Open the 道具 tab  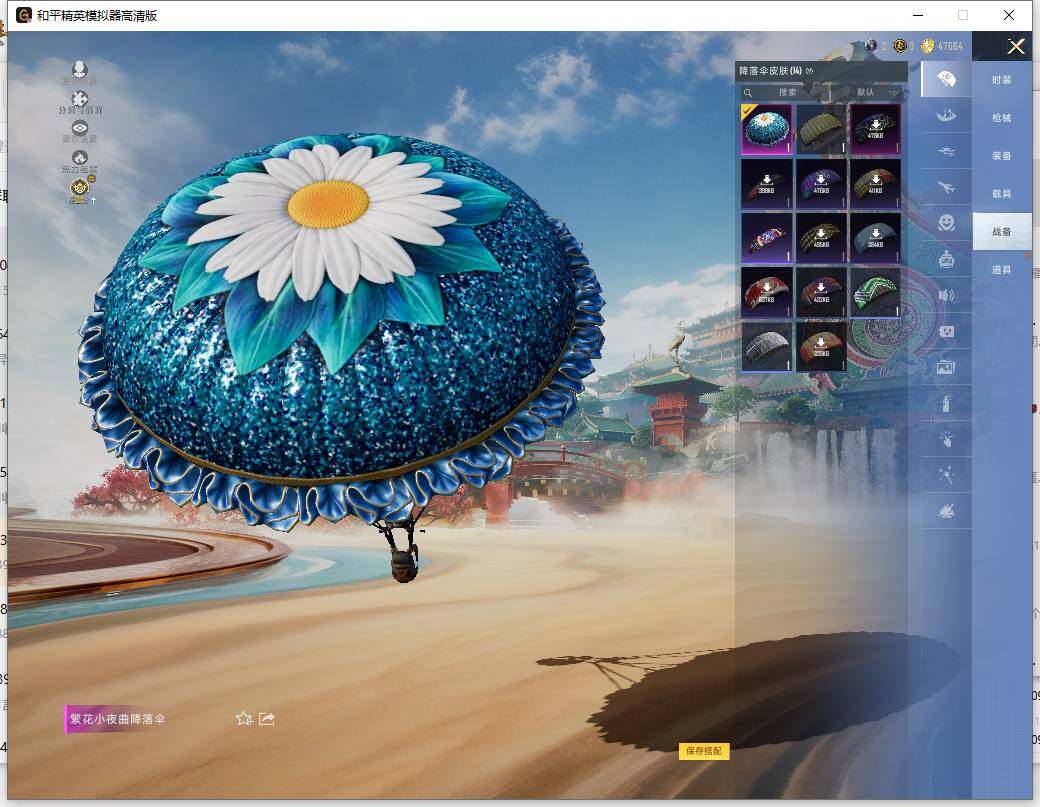[x=1001, y=270]
